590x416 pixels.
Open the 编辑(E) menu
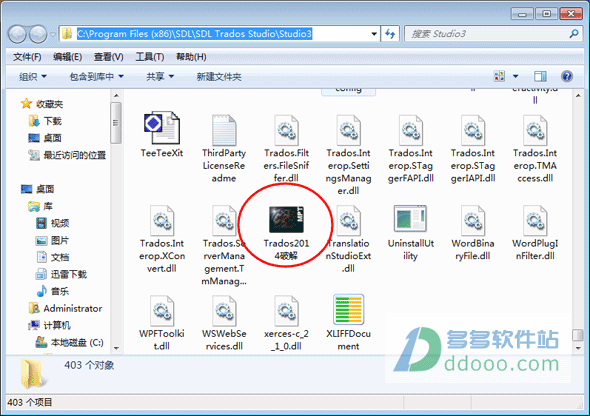pyautogui.click(x=67, y=57)
